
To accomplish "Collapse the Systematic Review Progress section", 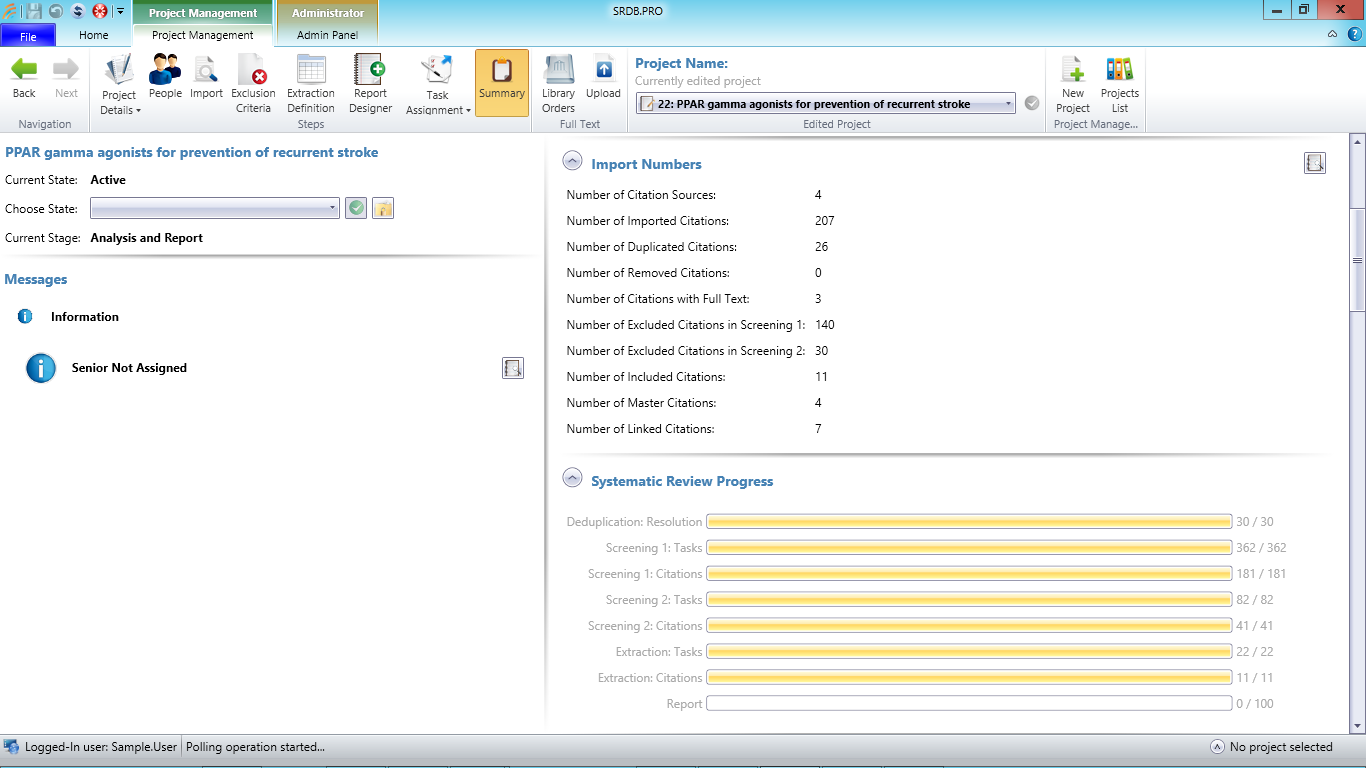I will (572, 479).
